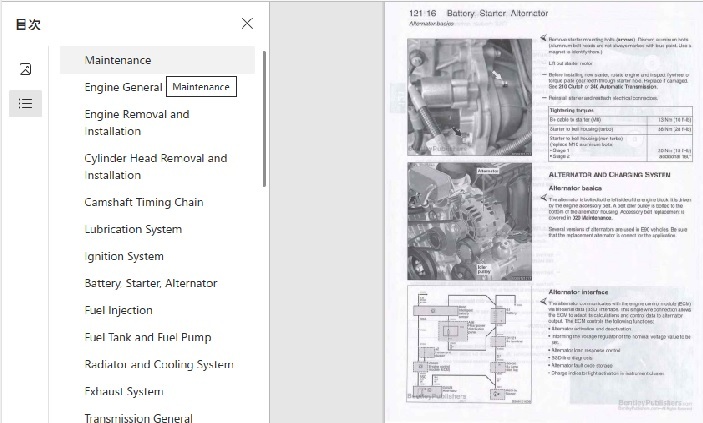Image resolution: width=703 pixels, height=423 pixels.
Task: Click the outline panel scrollbar
Action: [x=265, y=119]
